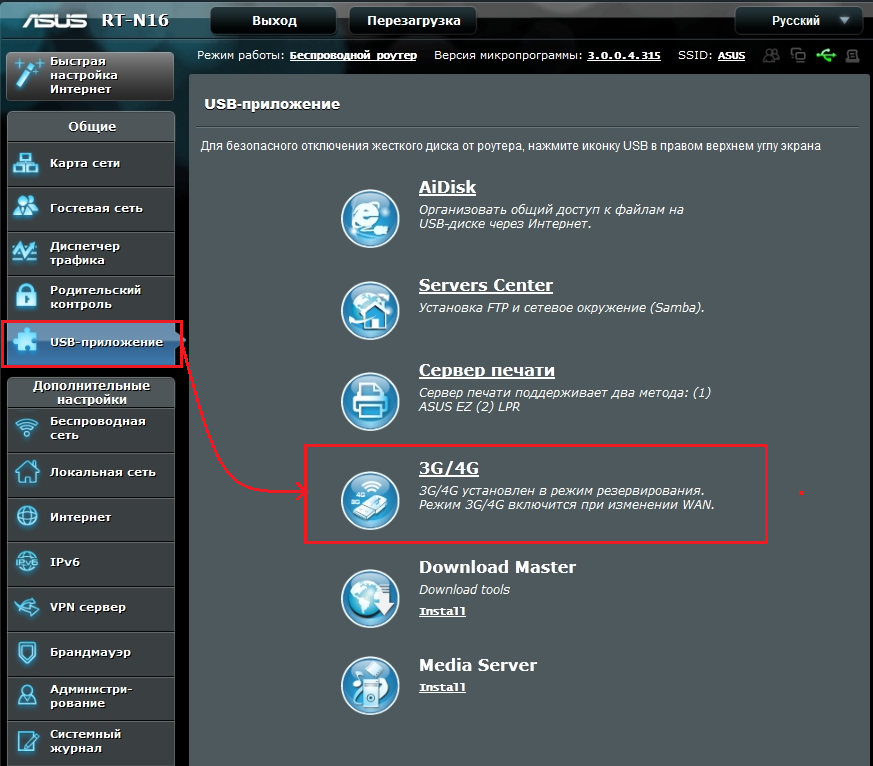
Task: Click the print server printer icon
Action: tap(371, 400)
